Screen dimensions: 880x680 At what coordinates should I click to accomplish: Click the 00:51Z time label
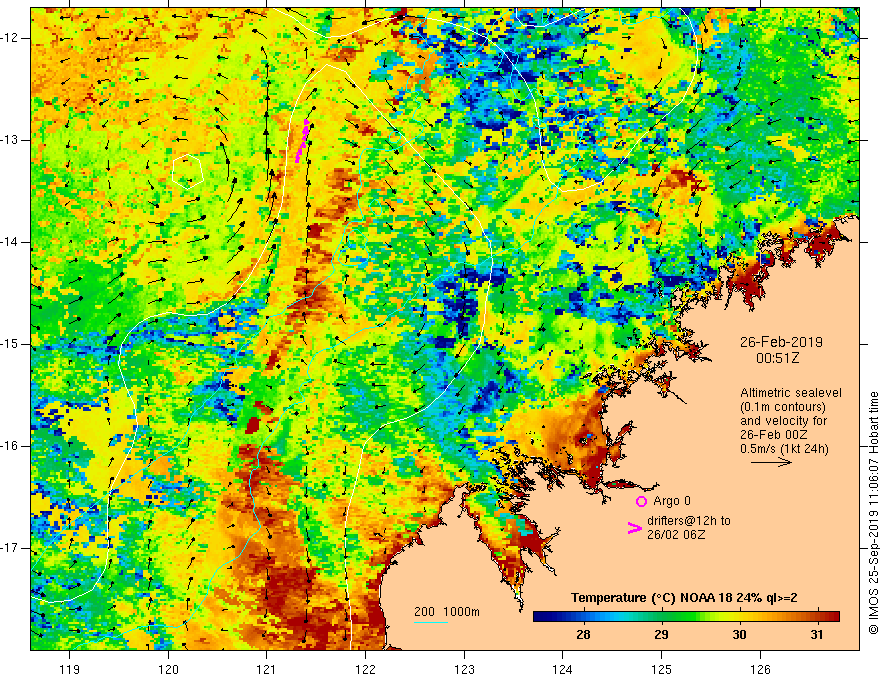tap(777, 358)
